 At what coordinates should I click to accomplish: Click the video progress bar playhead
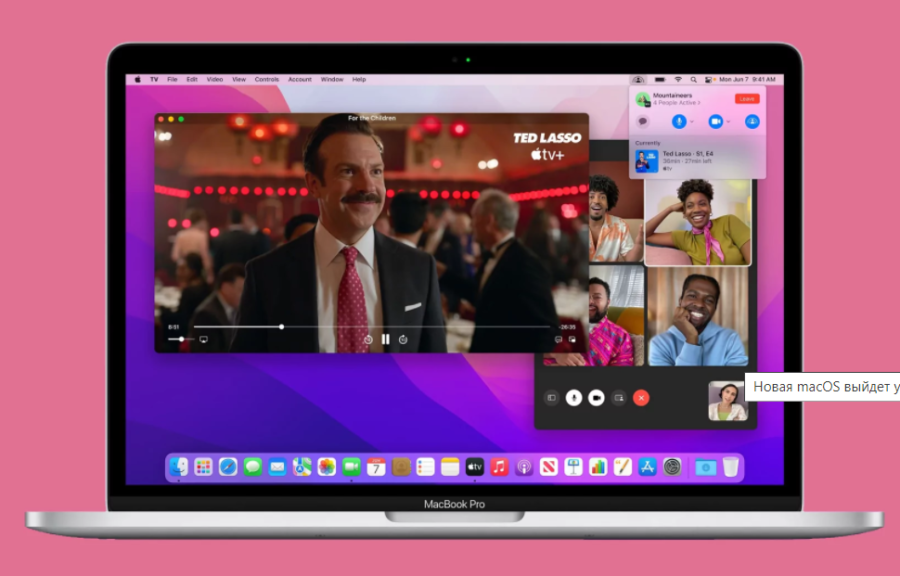coord(282,326)
